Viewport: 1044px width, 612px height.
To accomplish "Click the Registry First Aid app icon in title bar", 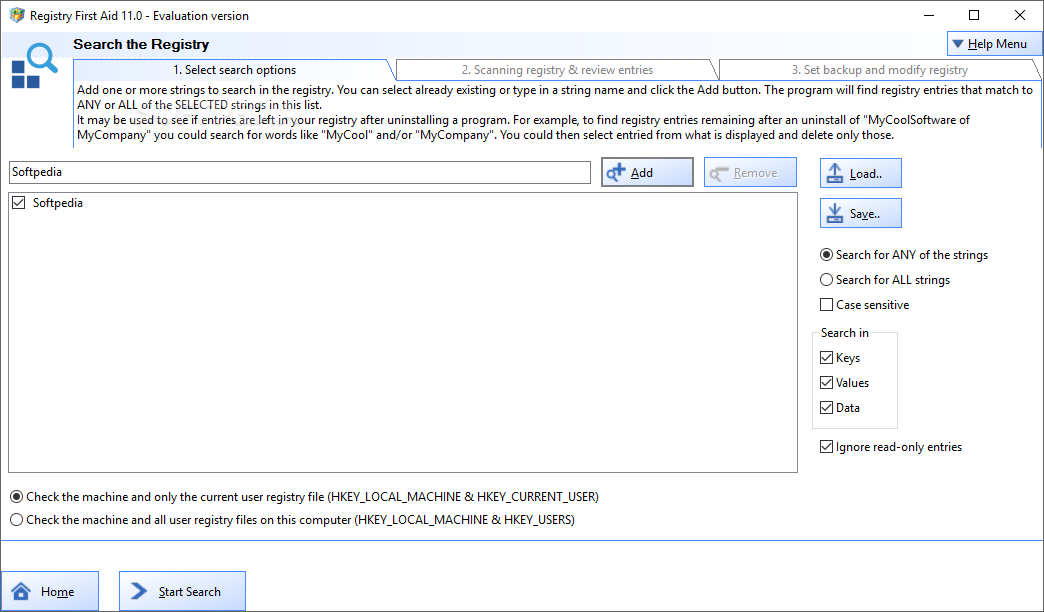I will click(x=17, y=15).
